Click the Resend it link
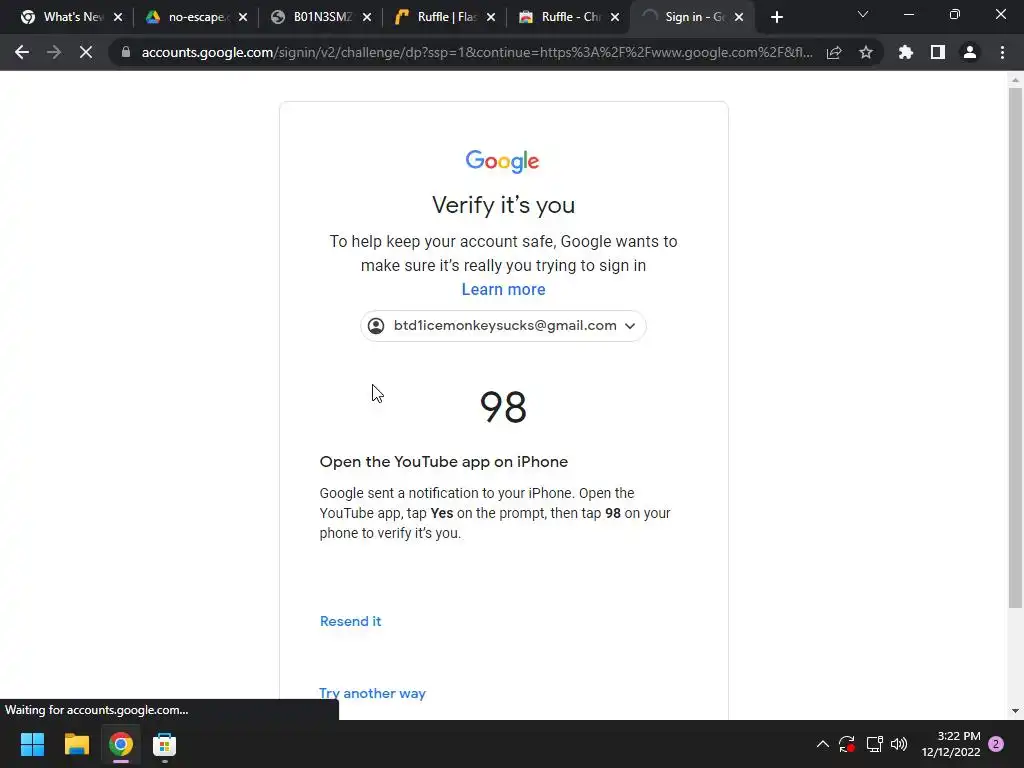The width and height of the screenshot is (1024, 768). (x=351, y=621)
